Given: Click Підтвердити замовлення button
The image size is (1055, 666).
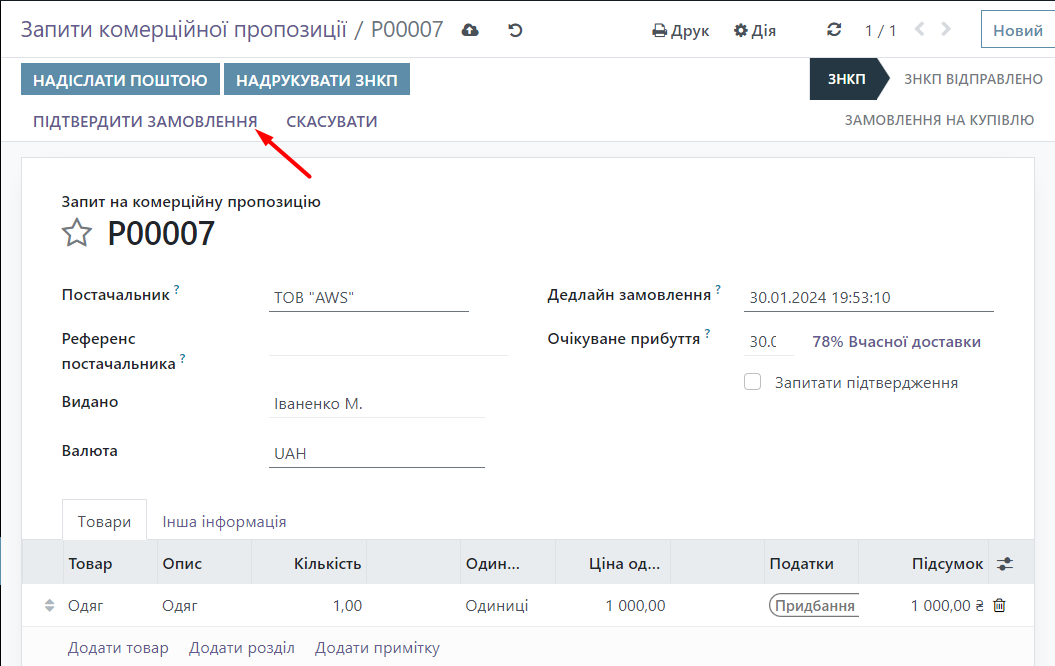Looking at the screenshot, I should (145, 122).
